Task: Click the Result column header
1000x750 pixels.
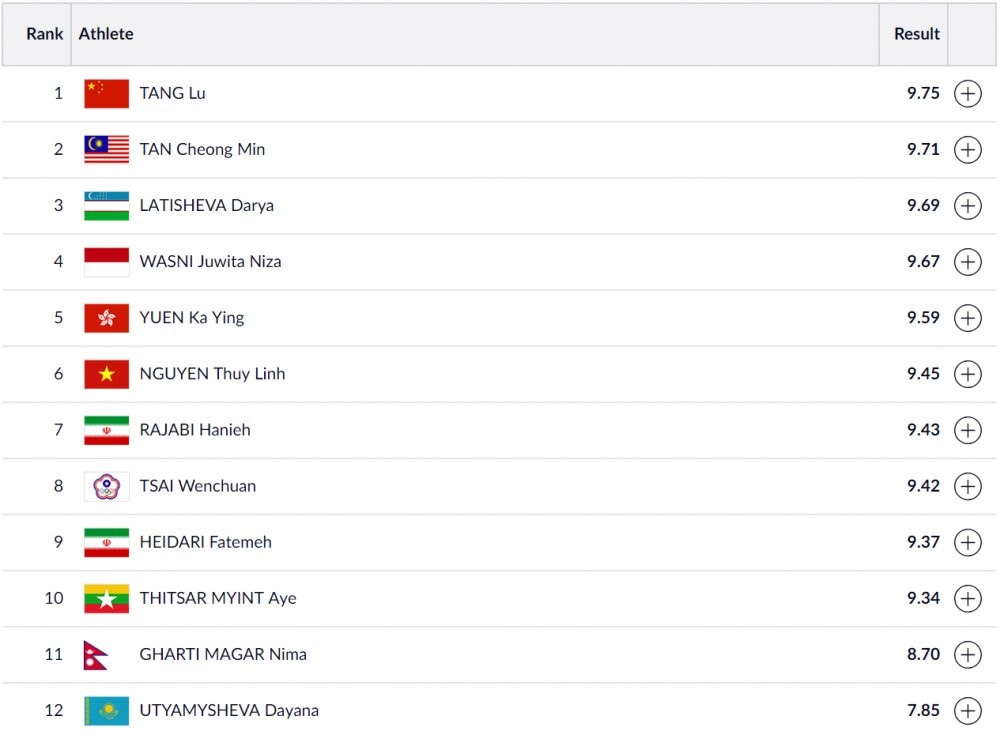Action: click(x=916, y=34)
